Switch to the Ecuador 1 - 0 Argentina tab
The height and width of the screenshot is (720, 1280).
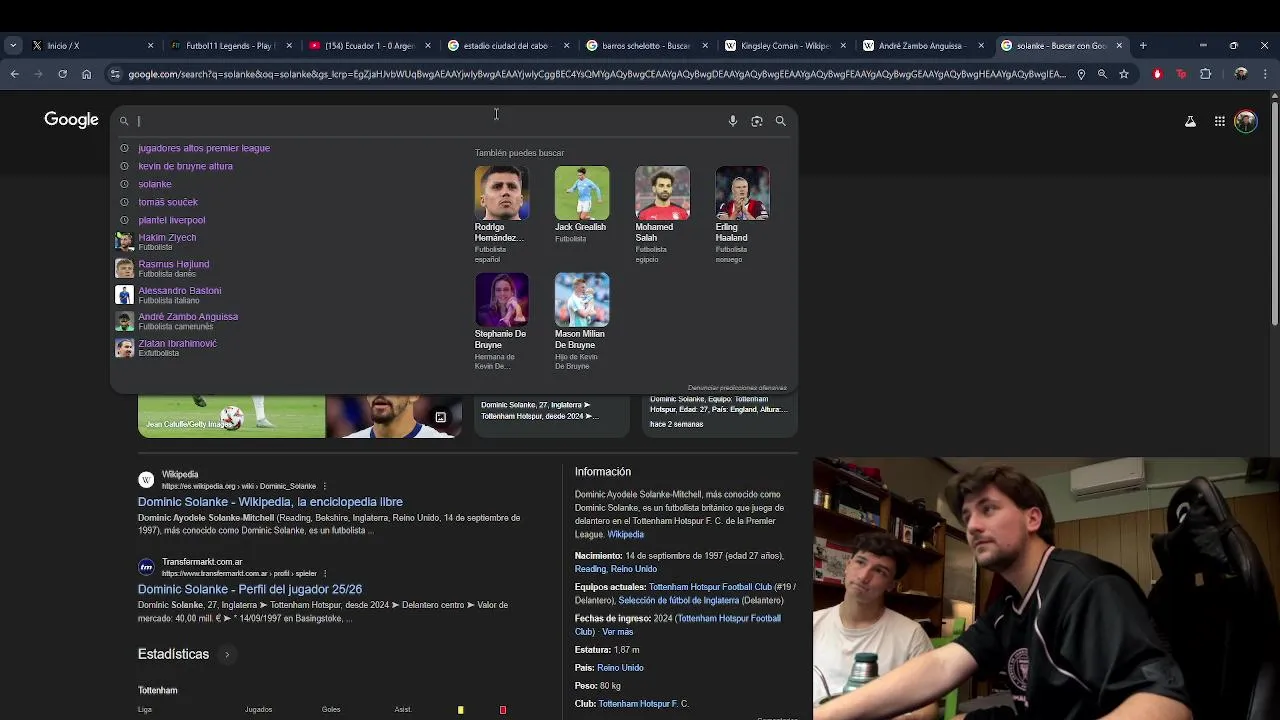[x=369, y=45]
